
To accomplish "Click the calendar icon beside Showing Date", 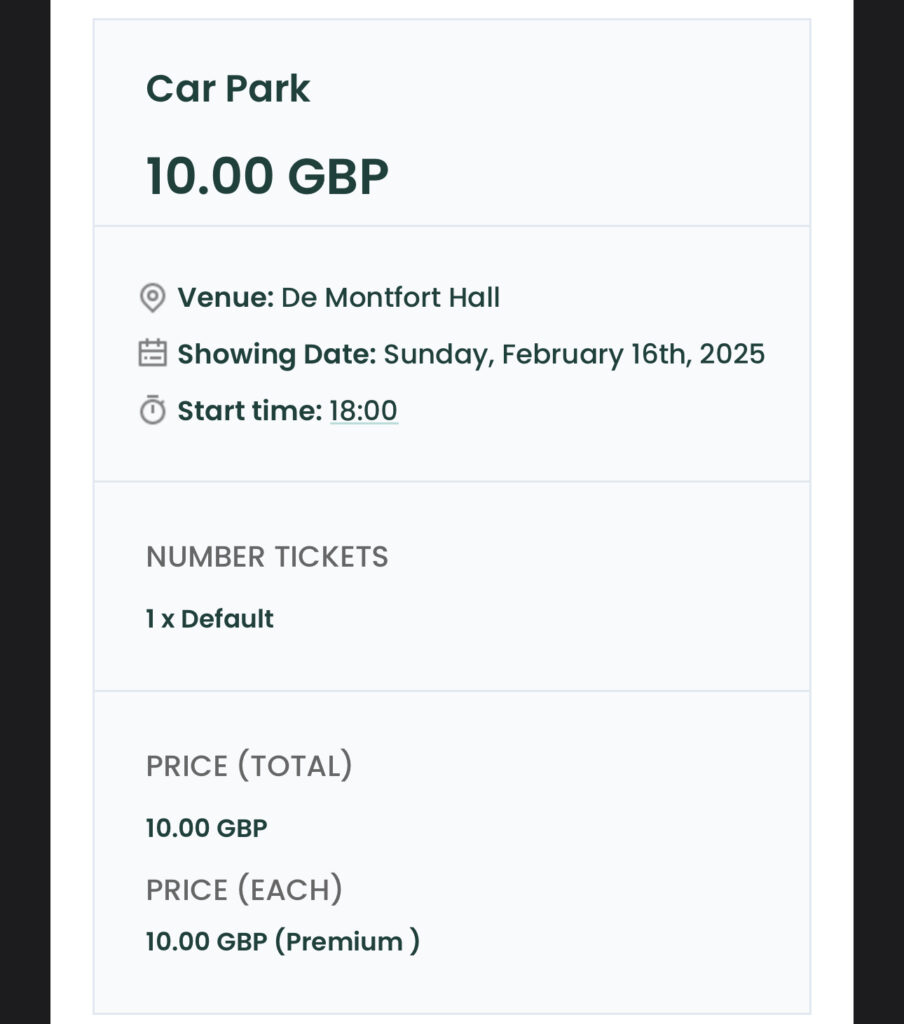I will click(152, 354).
